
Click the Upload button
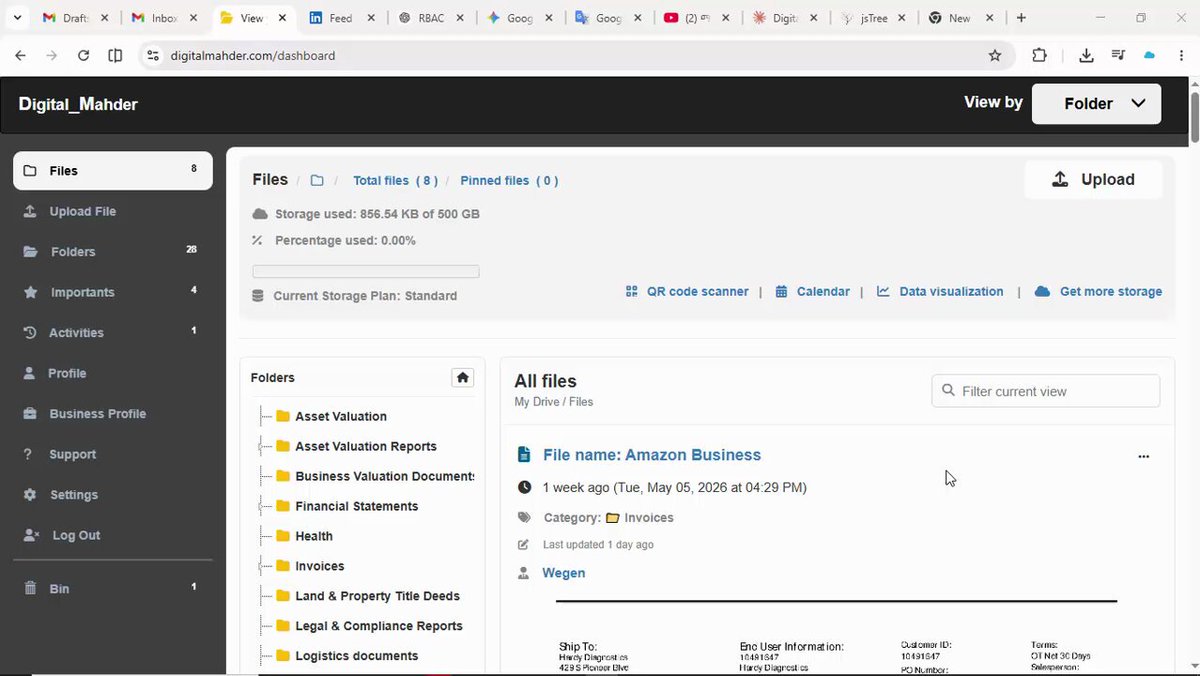(x=1093, y=180)
